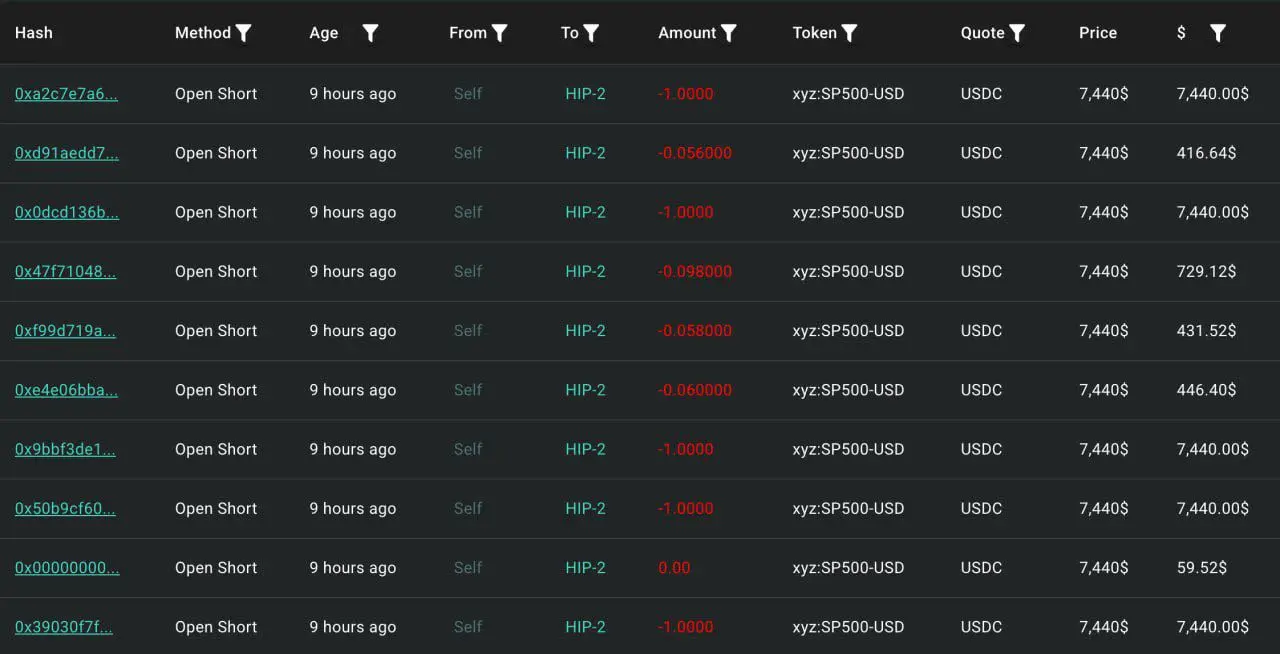
Task: Click Self in the 0xa2c7e7a6 row
Action: point(468,94)
